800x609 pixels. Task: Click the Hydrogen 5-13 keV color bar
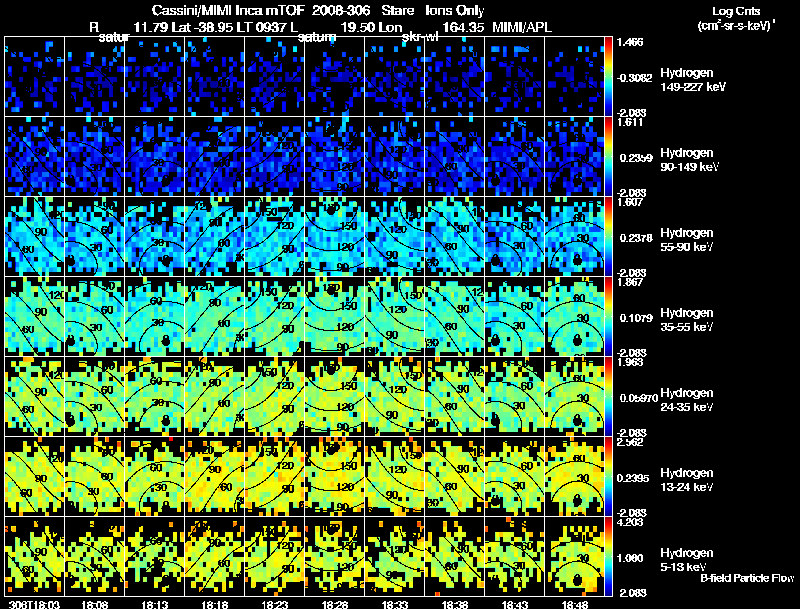click(609, 556)
